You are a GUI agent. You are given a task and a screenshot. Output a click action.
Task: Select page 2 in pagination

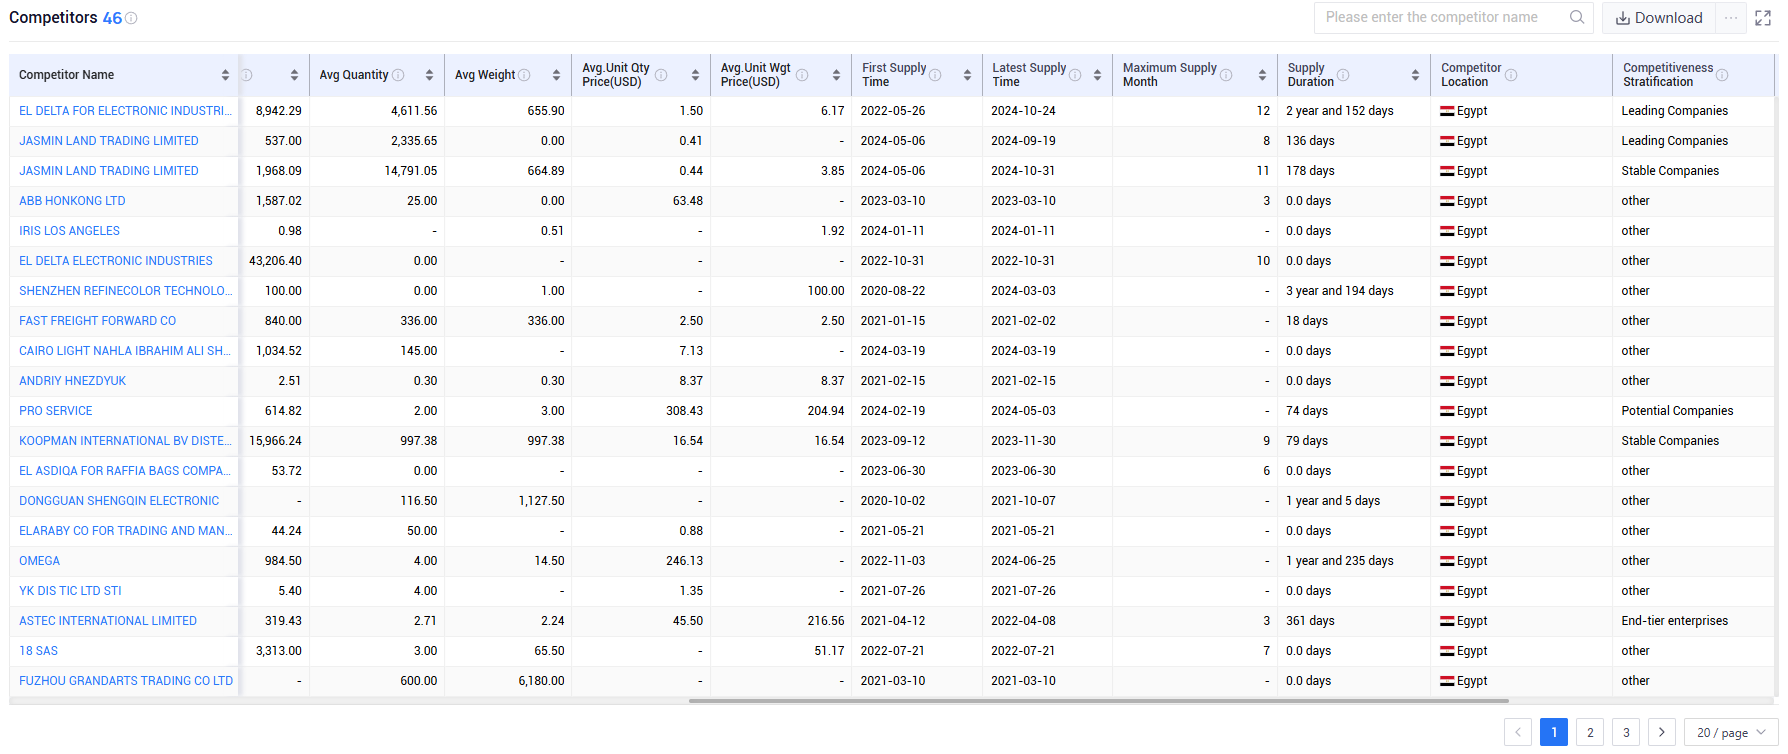tap(1590, 732)
